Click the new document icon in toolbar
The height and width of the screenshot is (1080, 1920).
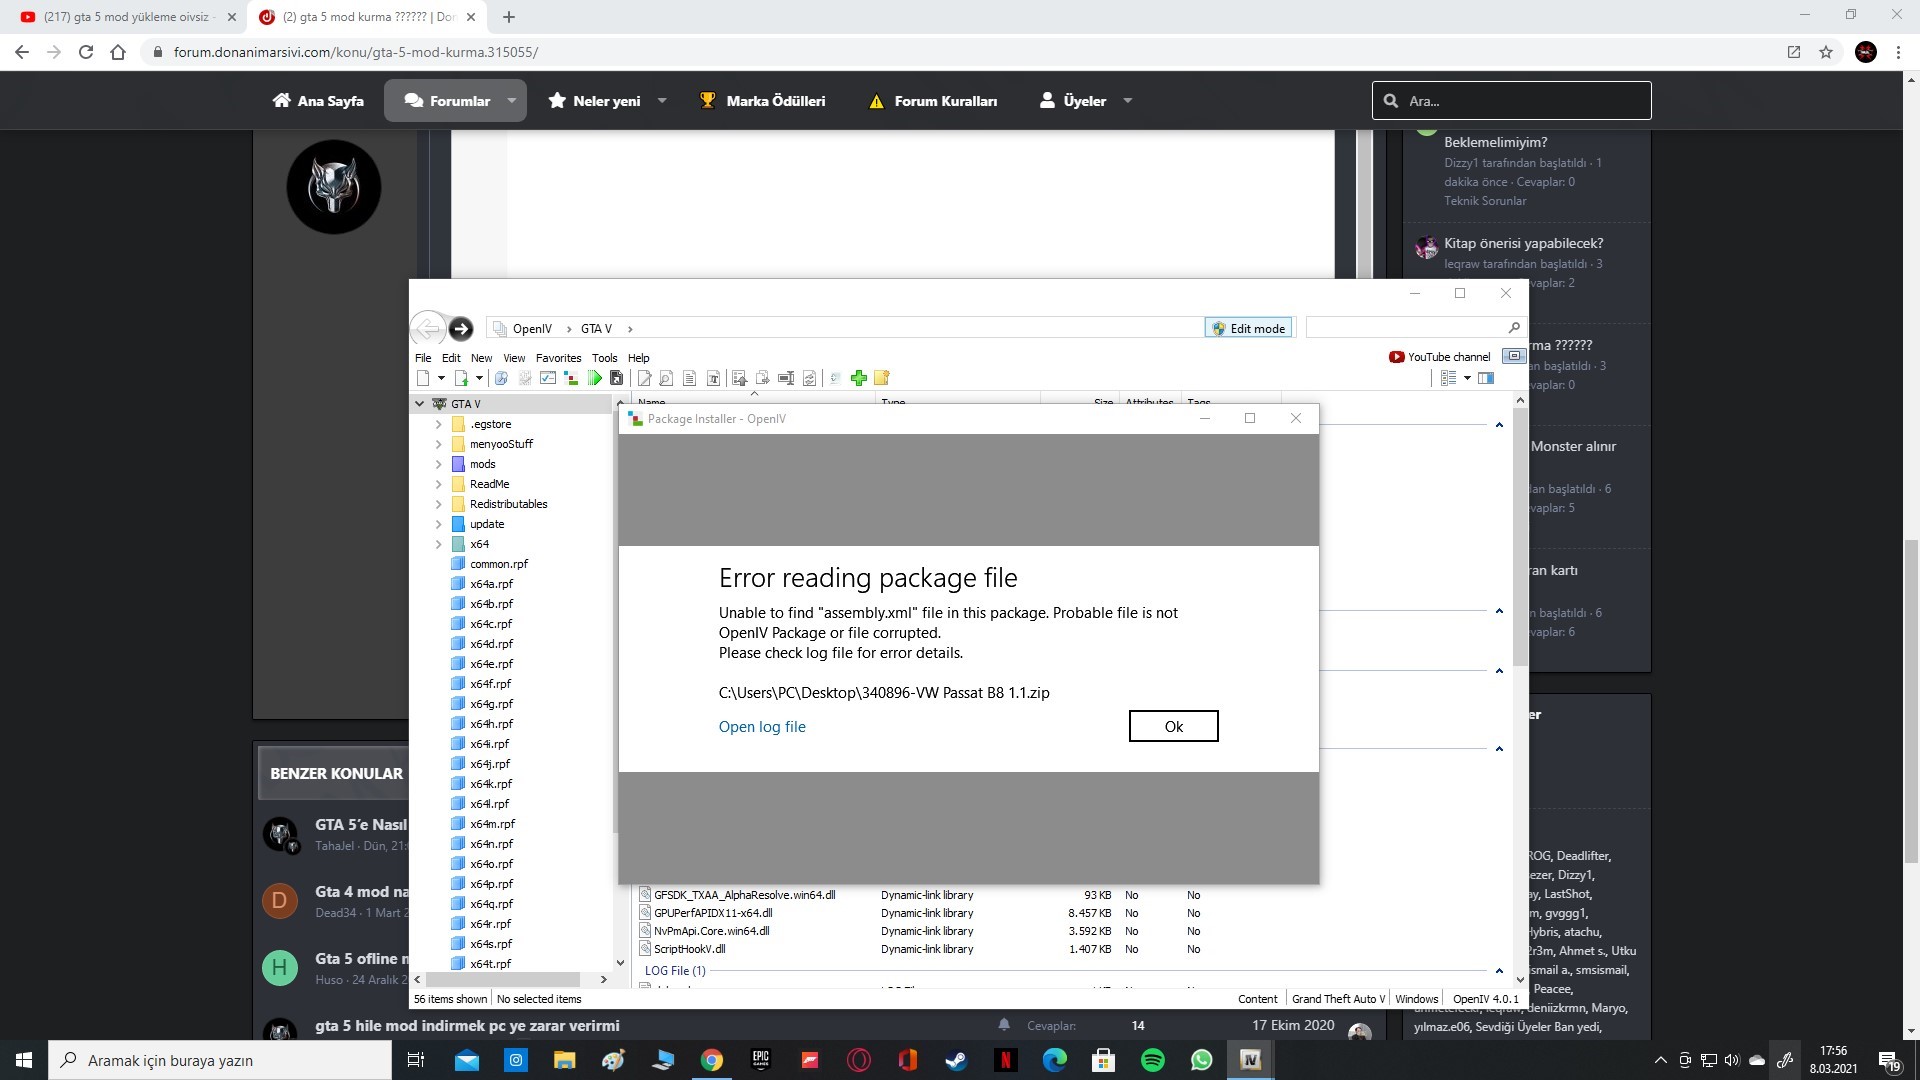pyautogui.click(x=423, y=378)
